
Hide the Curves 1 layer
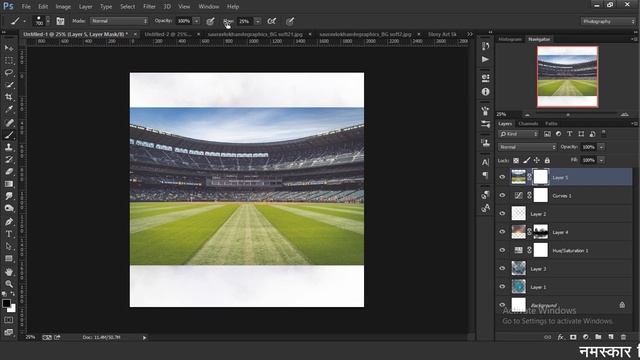[502, 196]
